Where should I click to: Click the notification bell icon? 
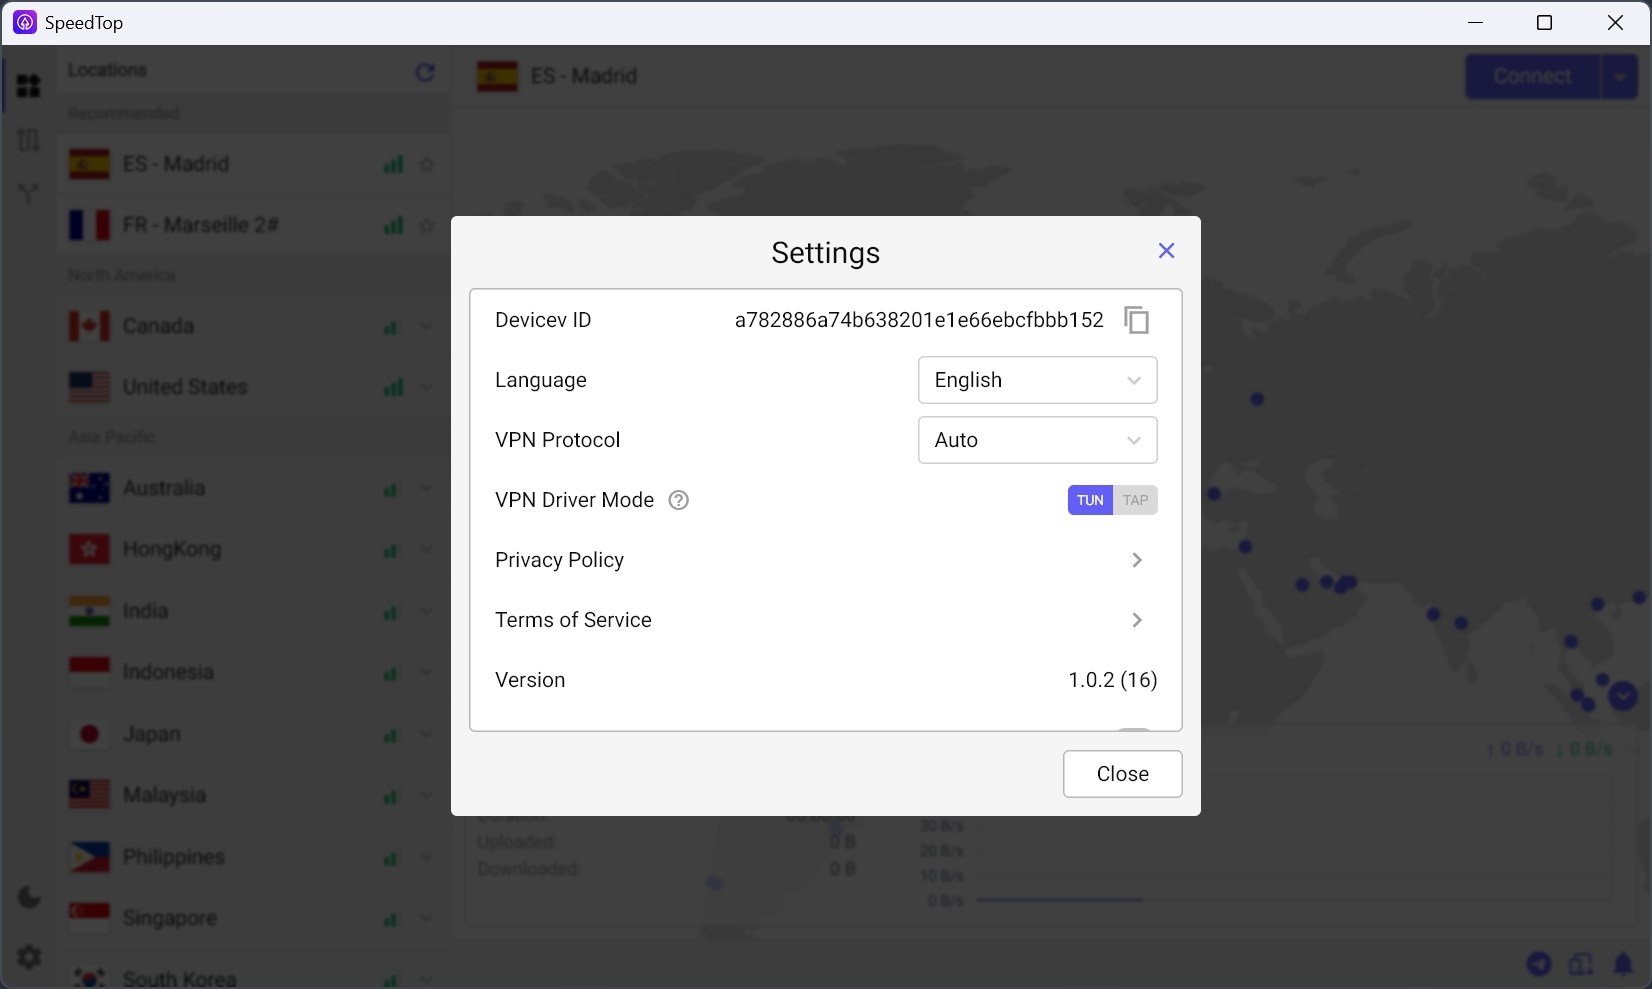(x=1623, y=964)
